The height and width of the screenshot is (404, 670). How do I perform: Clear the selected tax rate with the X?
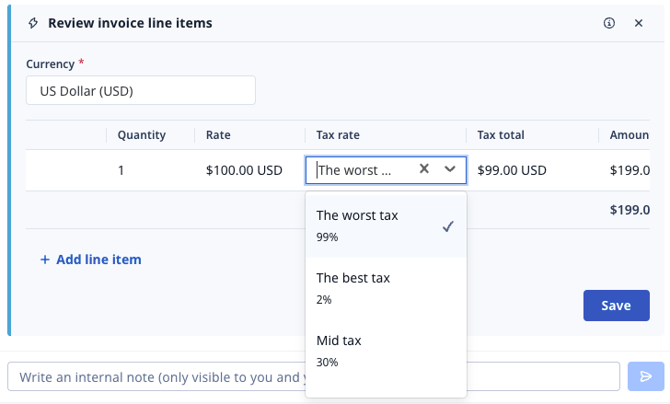pos(424,170)
